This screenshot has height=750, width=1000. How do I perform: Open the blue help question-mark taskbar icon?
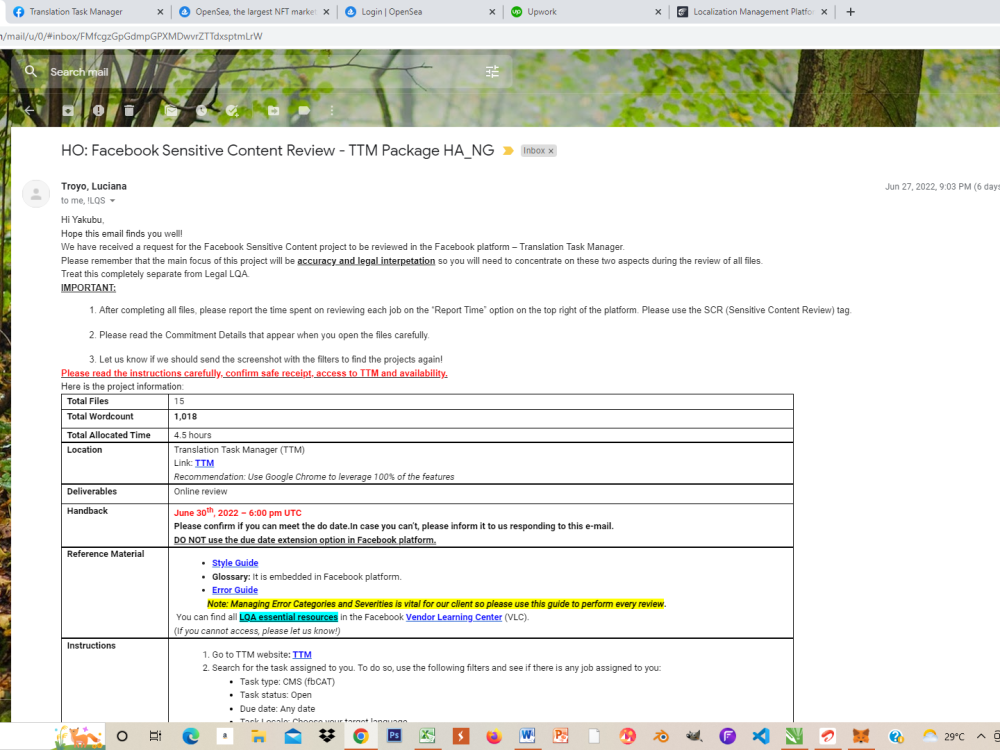click(895, 737)
